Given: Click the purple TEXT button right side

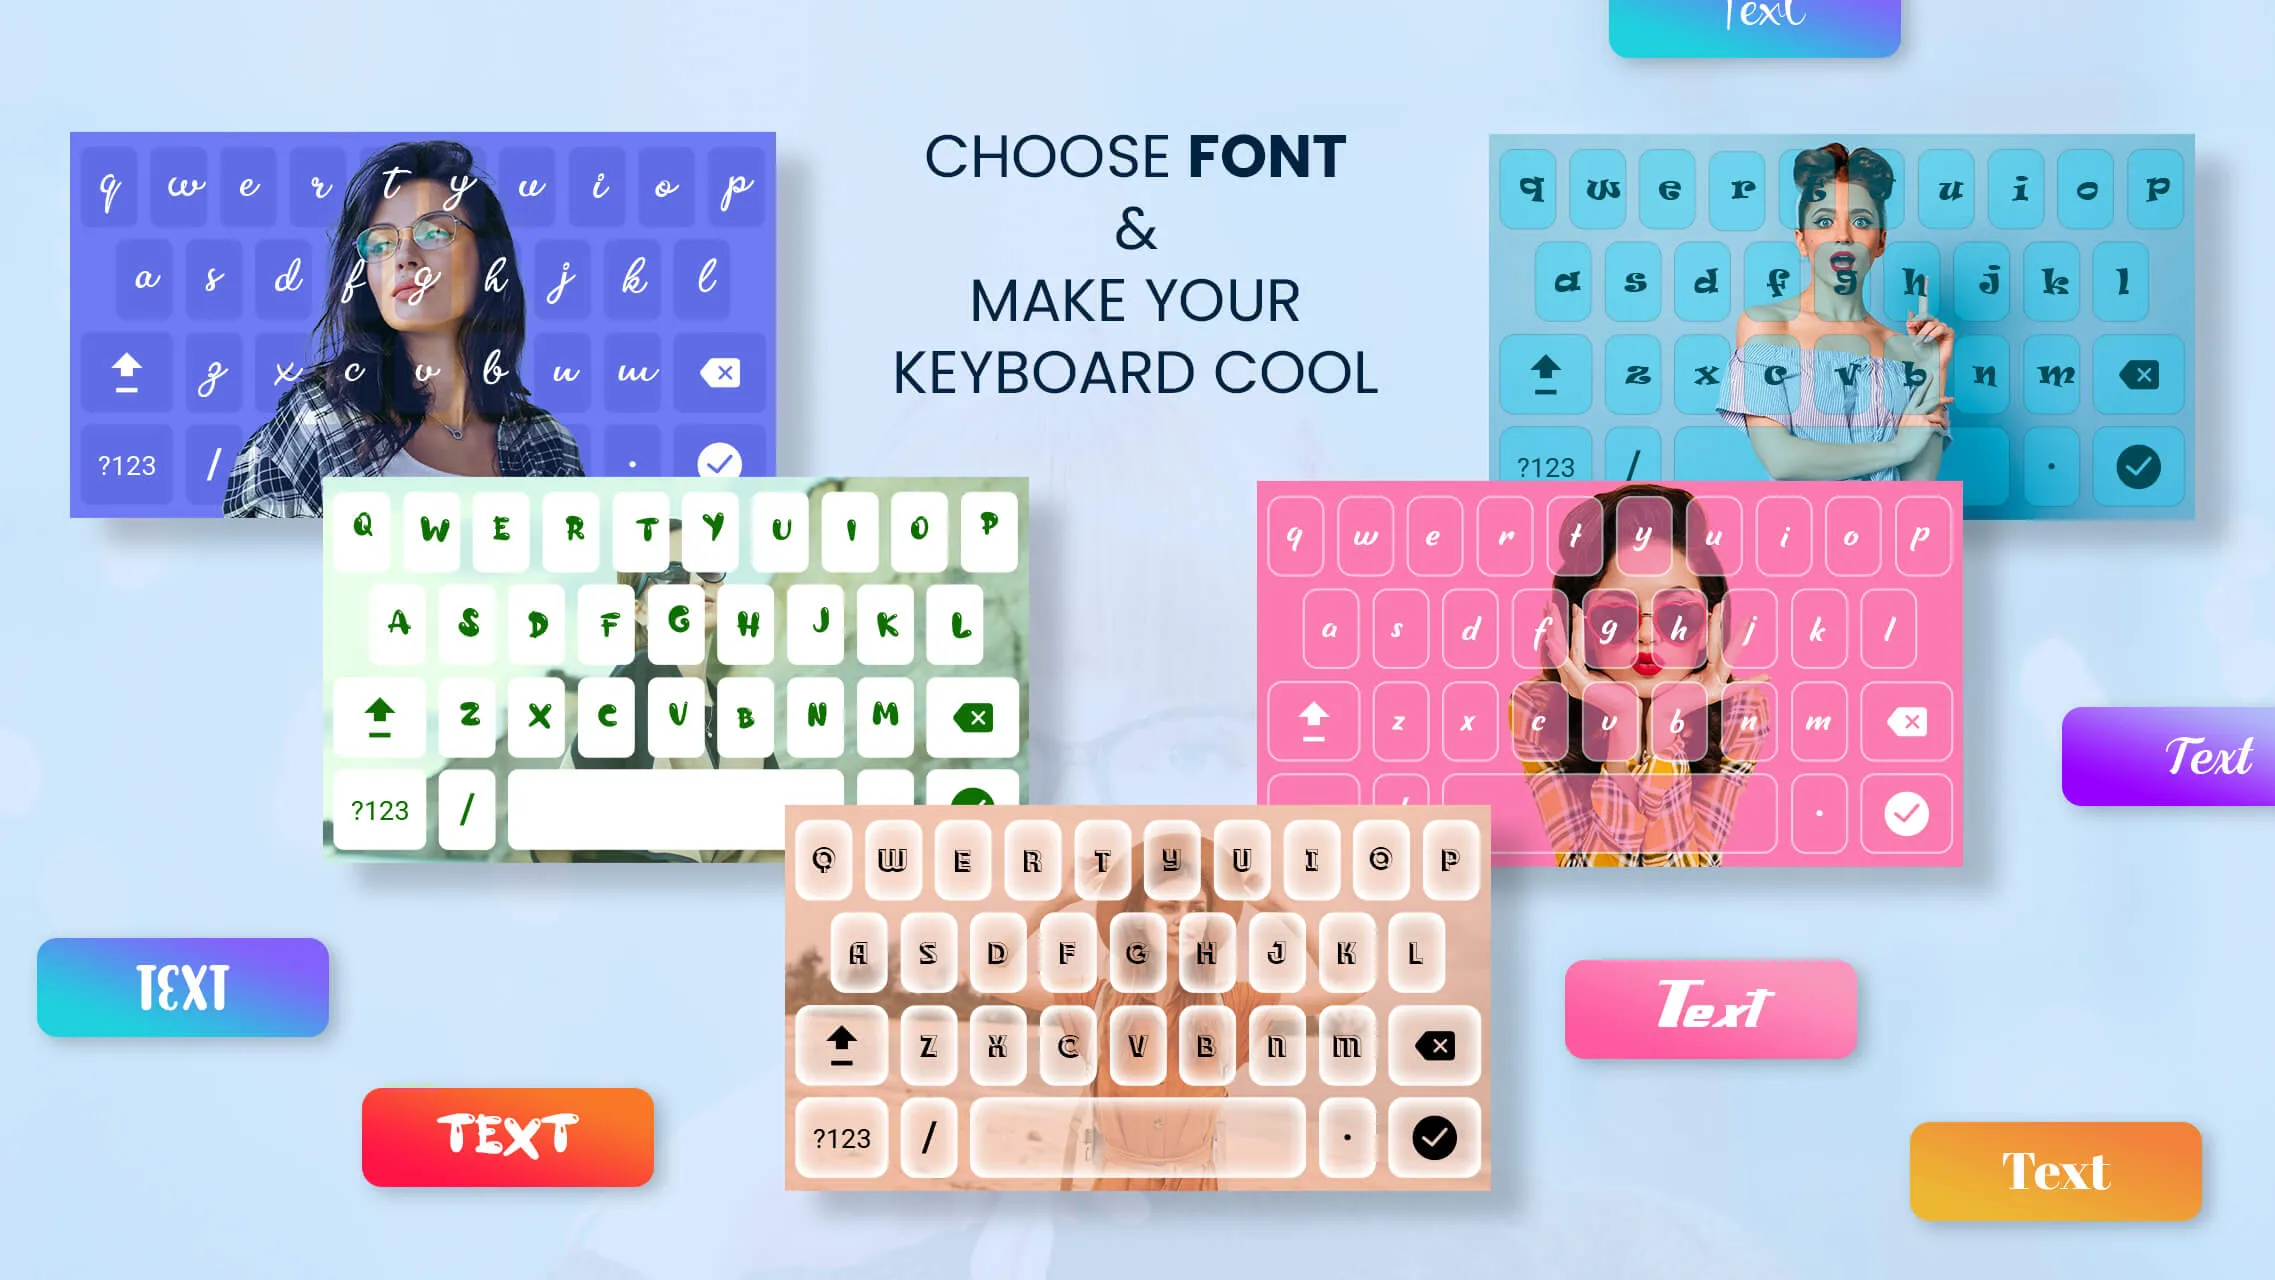Looking at the screenshot, I should point(2188,756).
